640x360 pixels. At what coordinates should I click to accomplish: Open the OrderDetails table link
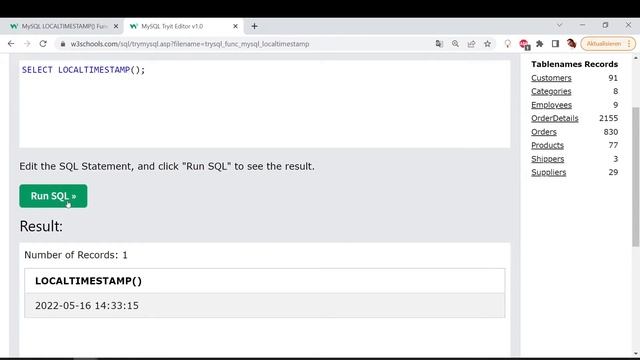coord(555,118)
